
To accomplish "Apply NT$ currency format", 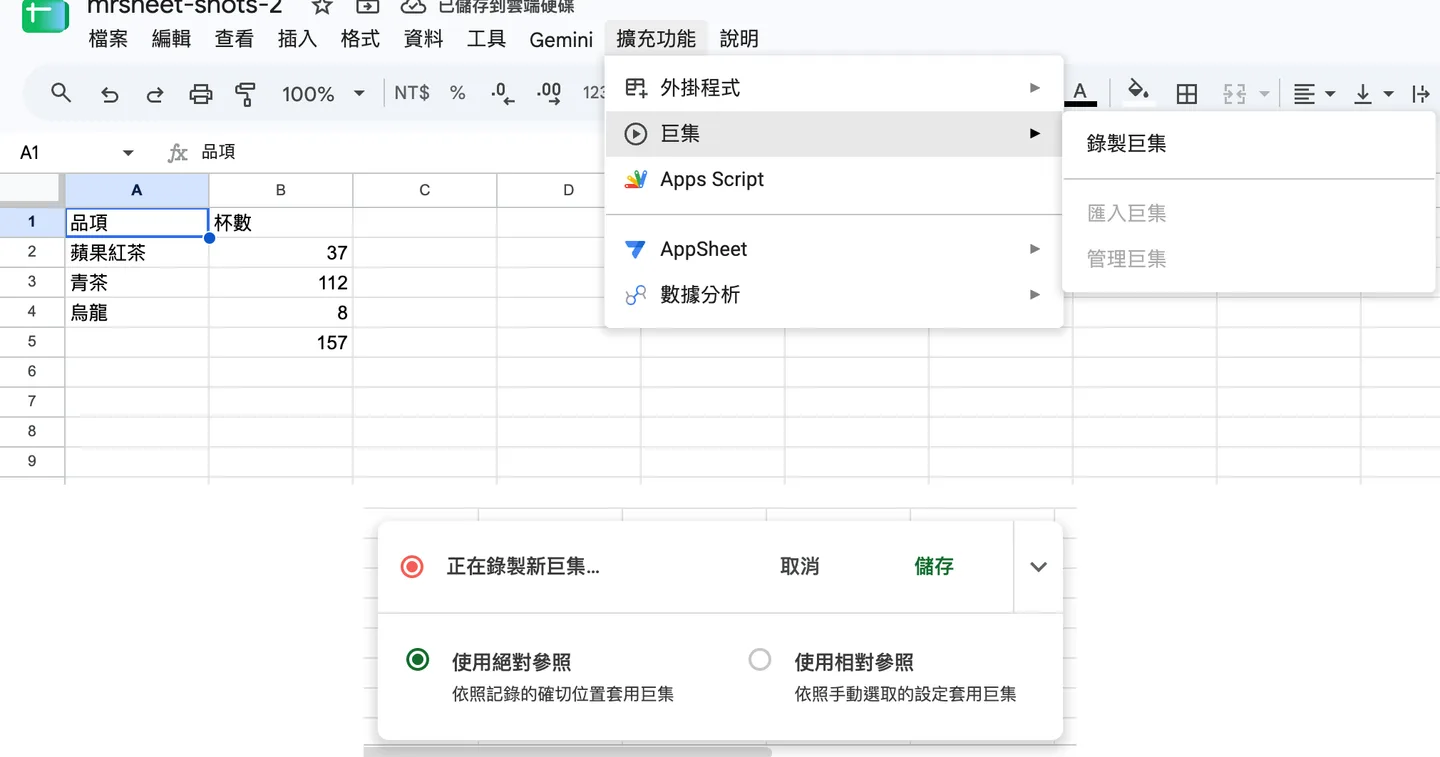I will click(x=412, y=93).
